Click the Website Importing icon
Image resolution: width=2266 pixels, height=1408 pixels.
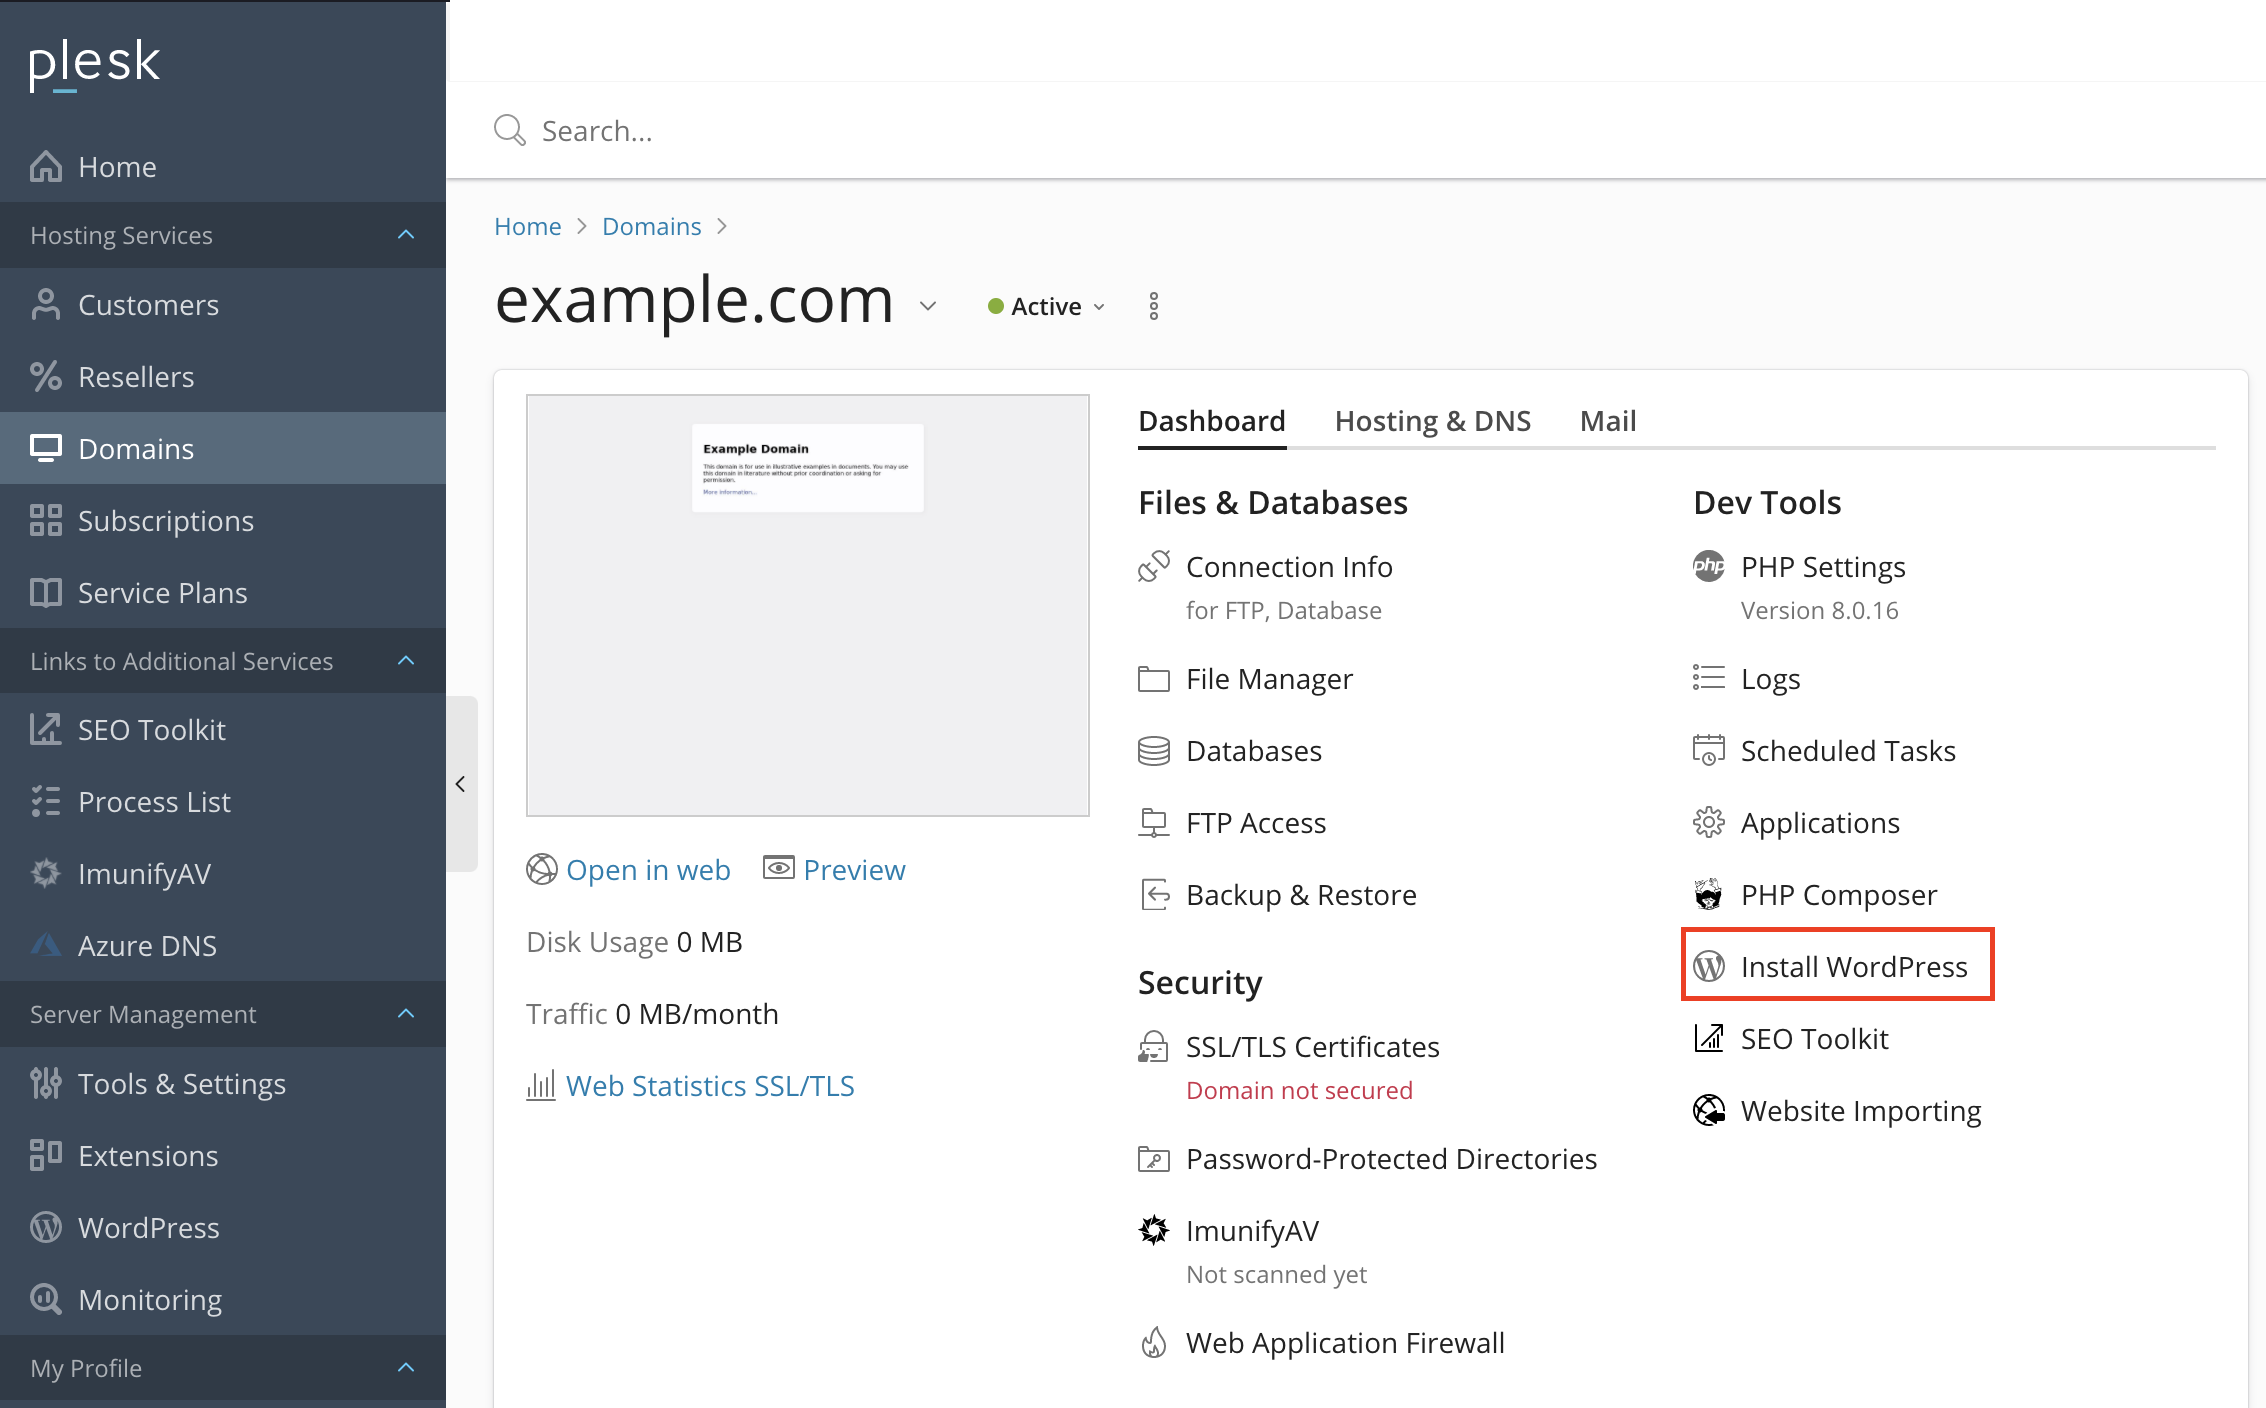pos(1708,1110)
